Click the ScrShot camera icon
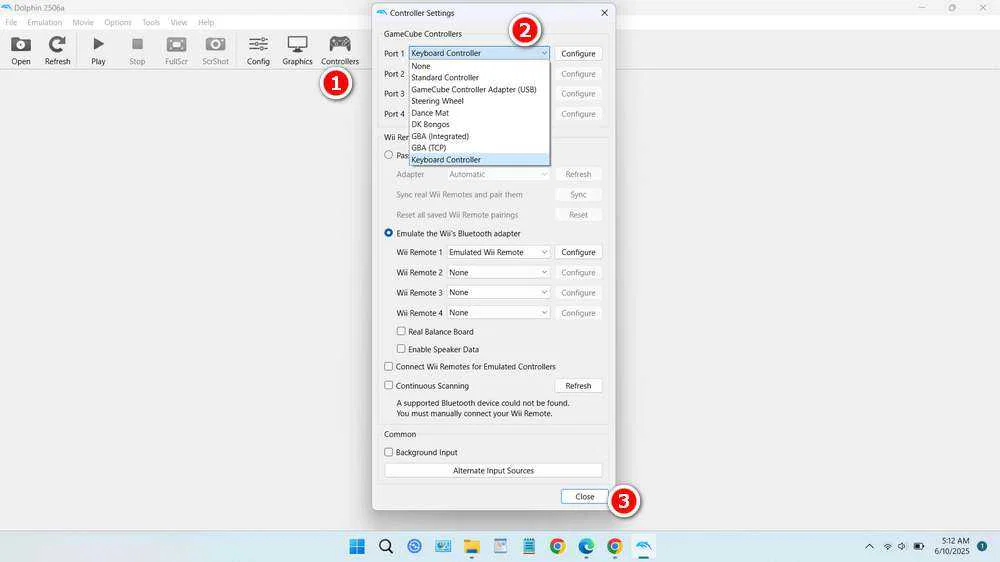 pos(215,45)
